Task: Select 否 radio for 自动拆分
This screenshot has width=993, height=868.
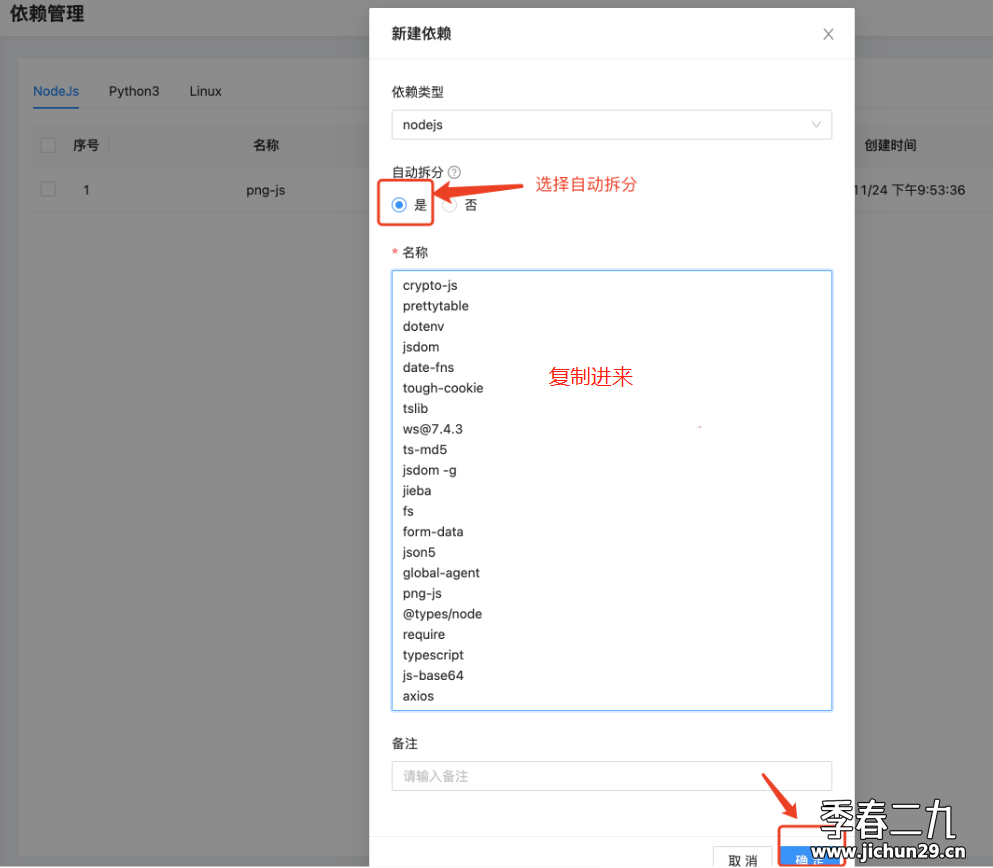Action: pyautogui.click(x=449, y=205)
